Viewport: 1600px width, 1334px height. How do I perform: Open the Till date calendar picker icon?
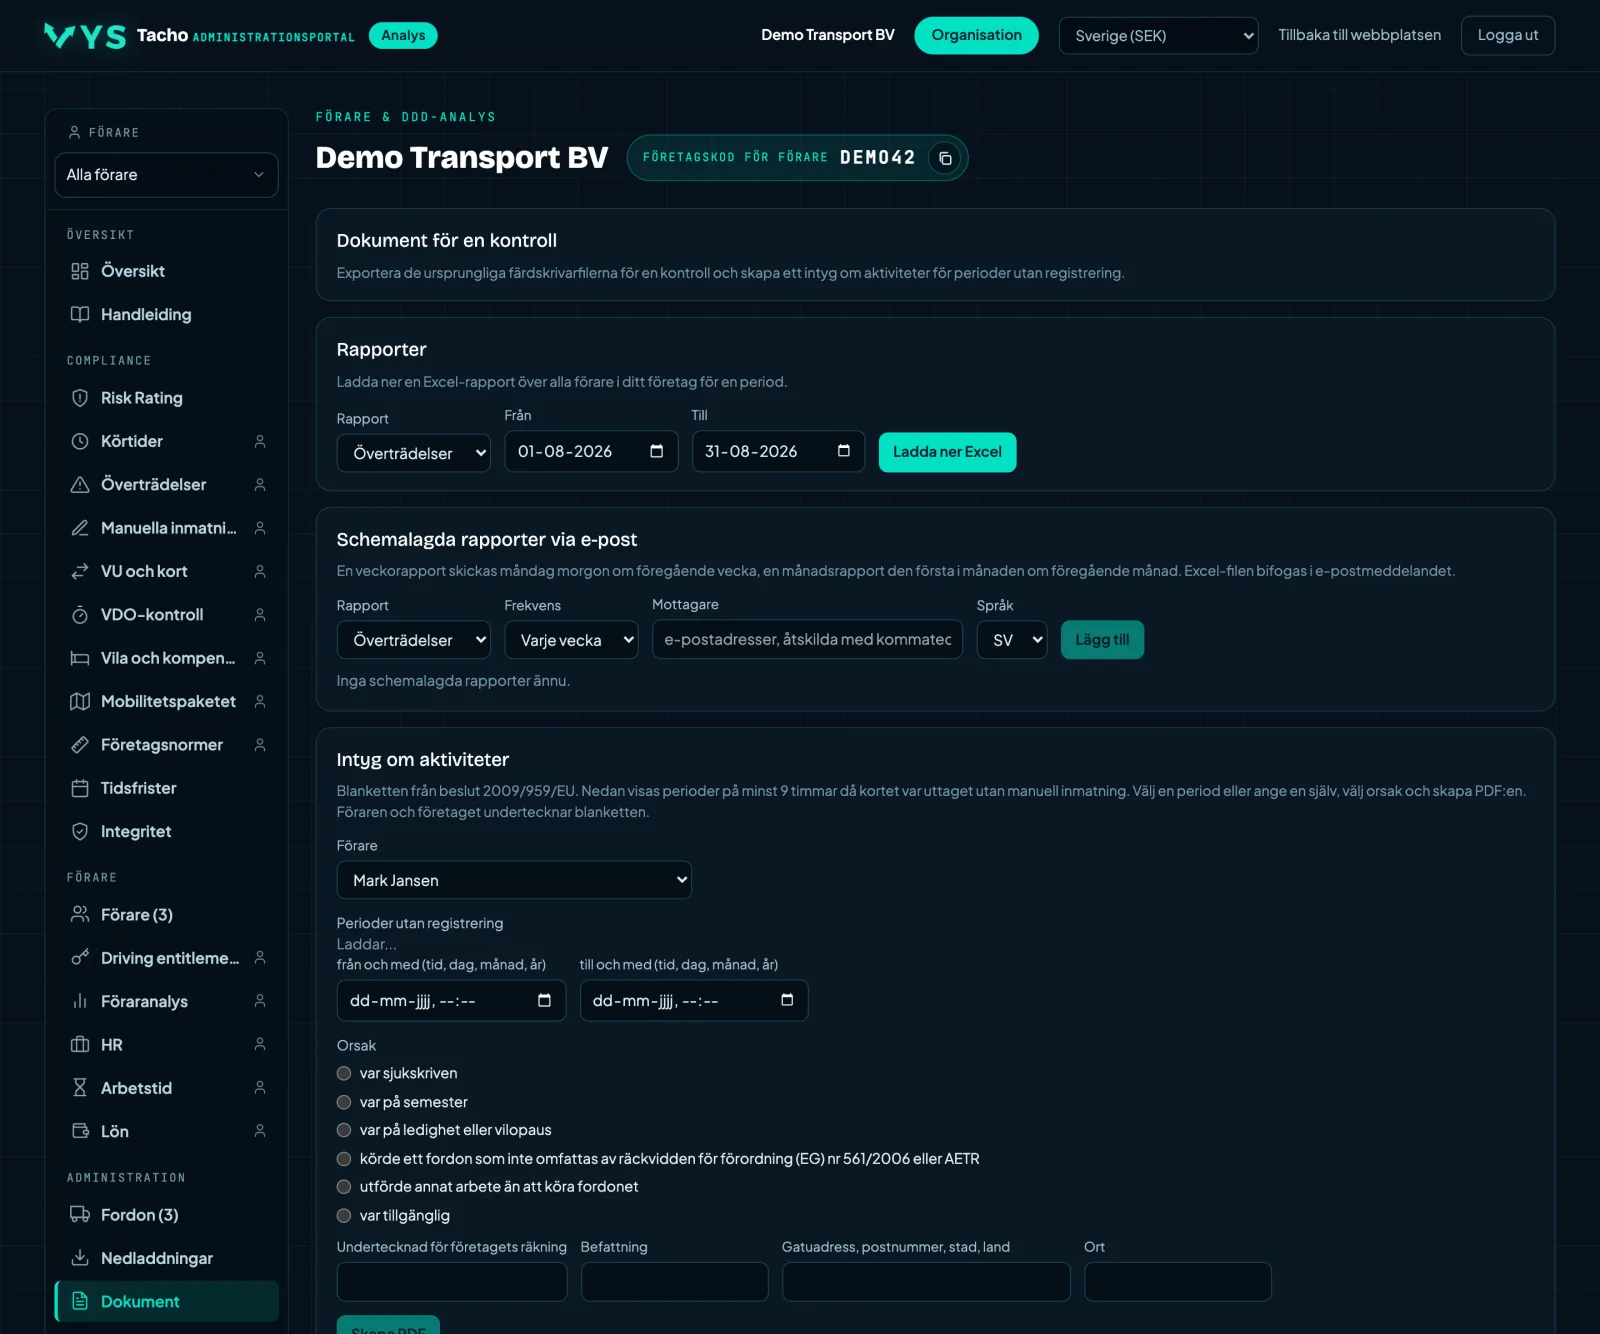click(844, 451)
